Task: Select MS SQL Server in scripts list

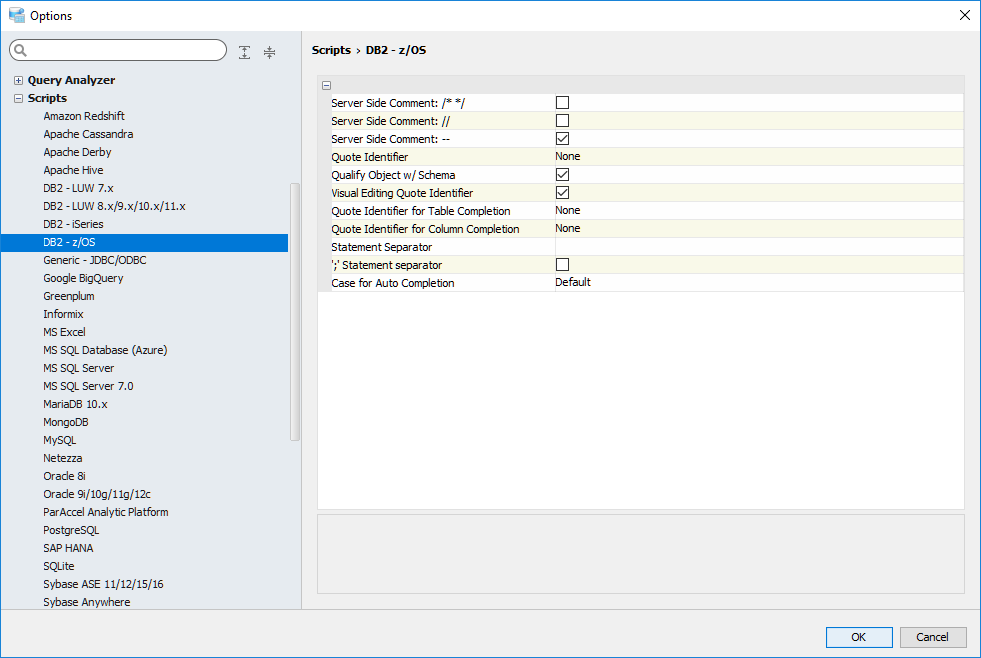Action: (x=79, y=368)
